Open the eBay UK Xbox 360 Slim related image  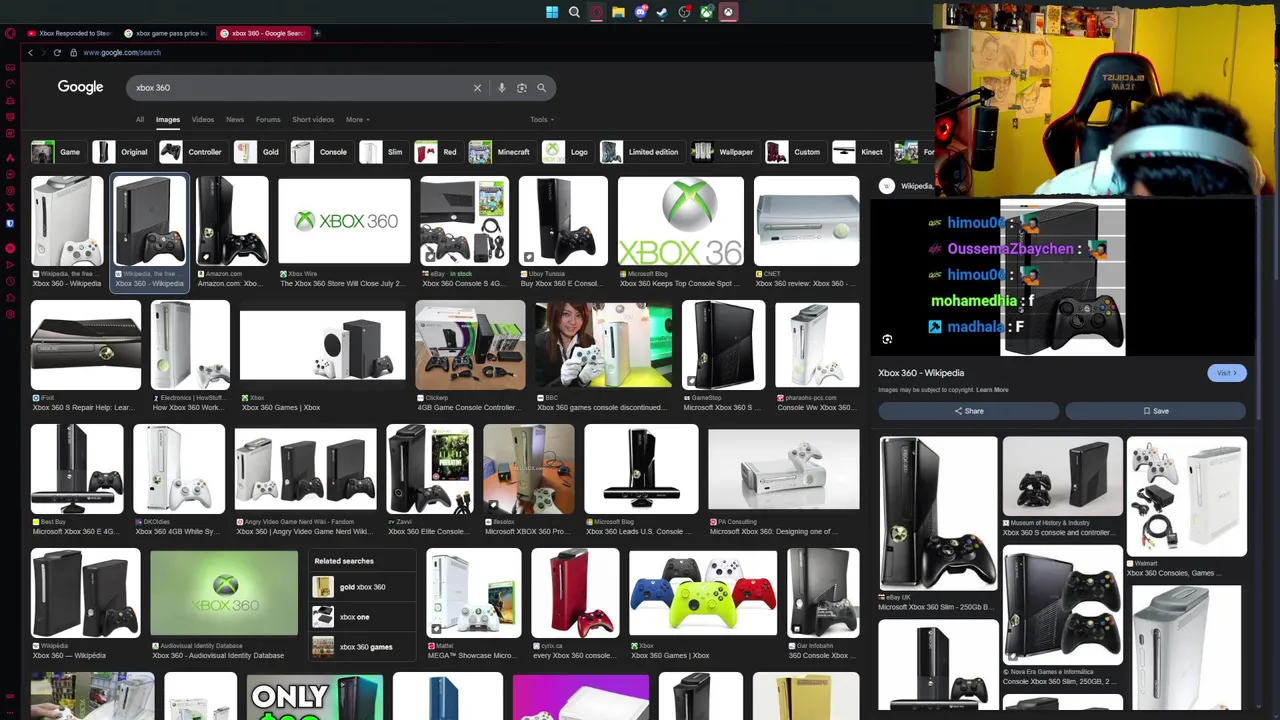tap(938, 515)
